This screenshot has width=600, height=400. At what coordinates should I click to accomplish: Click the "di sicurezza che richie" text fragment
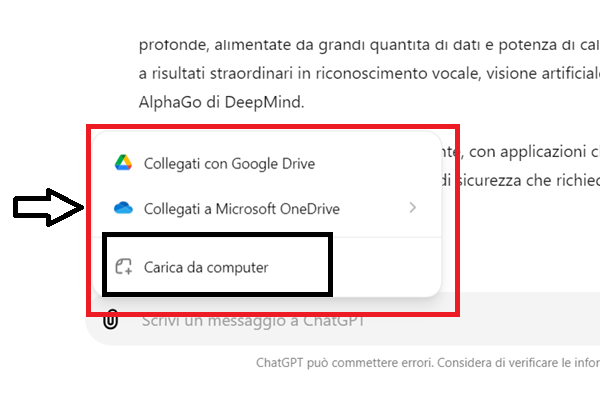point(518,181)
